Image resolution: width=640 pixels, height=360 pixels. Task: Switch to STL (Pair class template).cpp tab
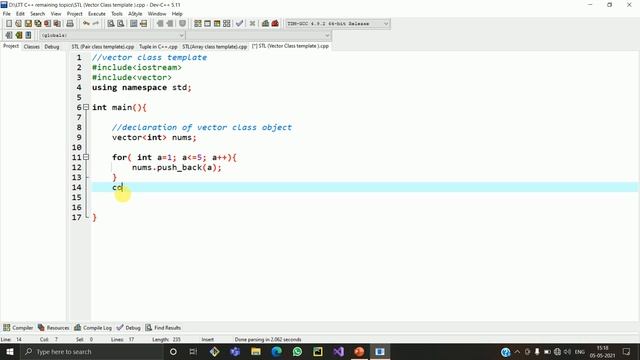pyautogui.click(x=103, y=47)
